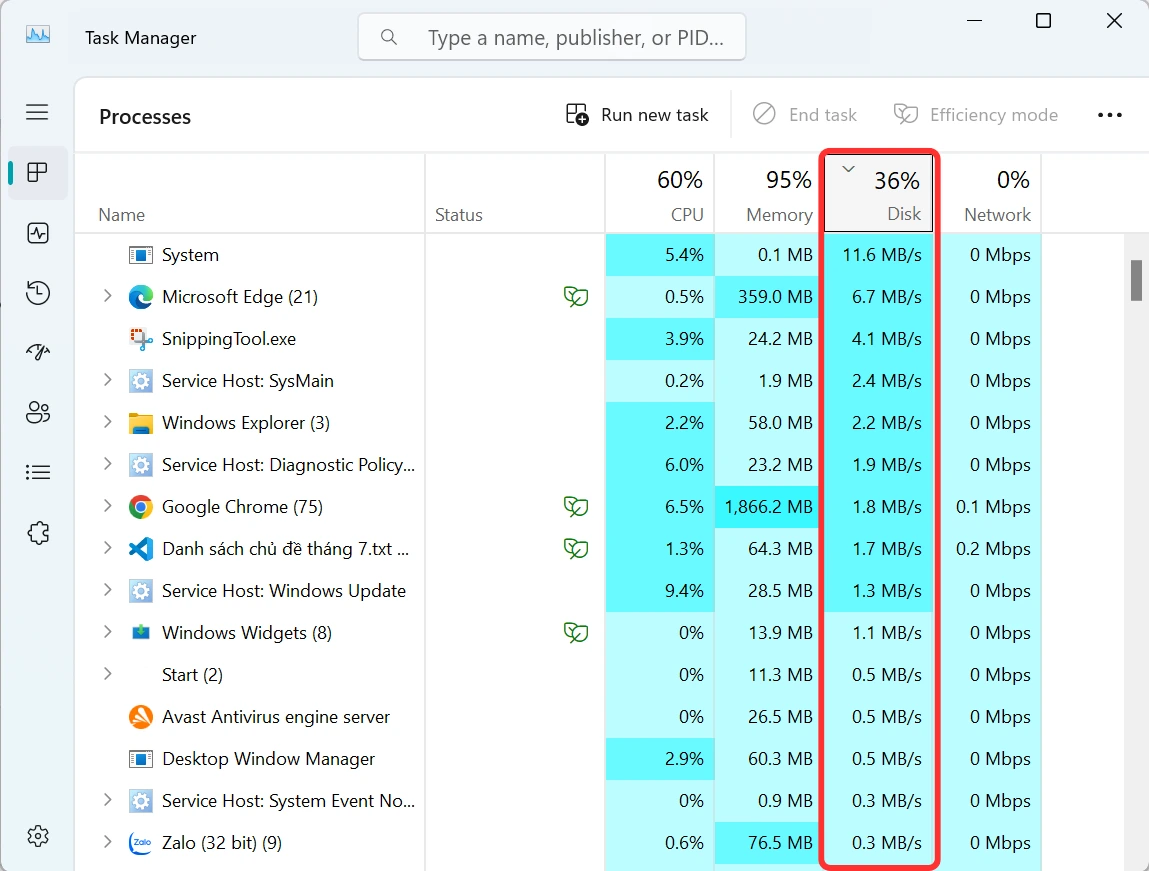Click Zalo's 76.5 MB memory value
Image resolution: width=1149 pixels, height=871 pixels.
tap(780, 842)
